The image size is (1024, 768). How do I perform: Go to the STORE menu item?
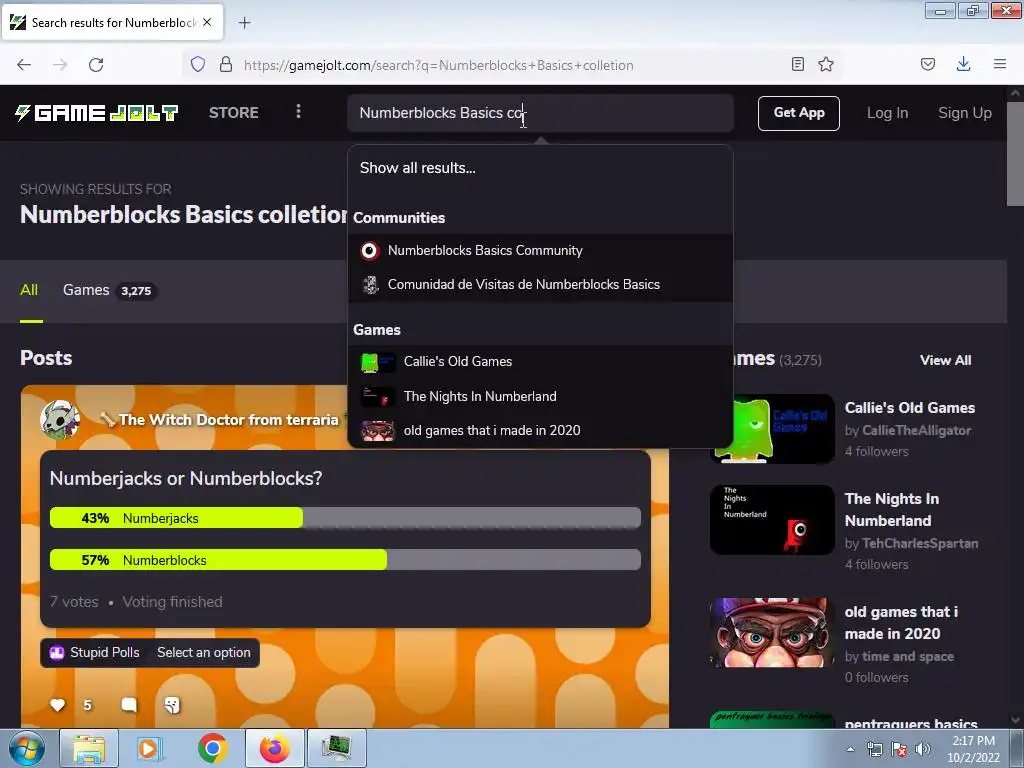click(x=234, y=112)
